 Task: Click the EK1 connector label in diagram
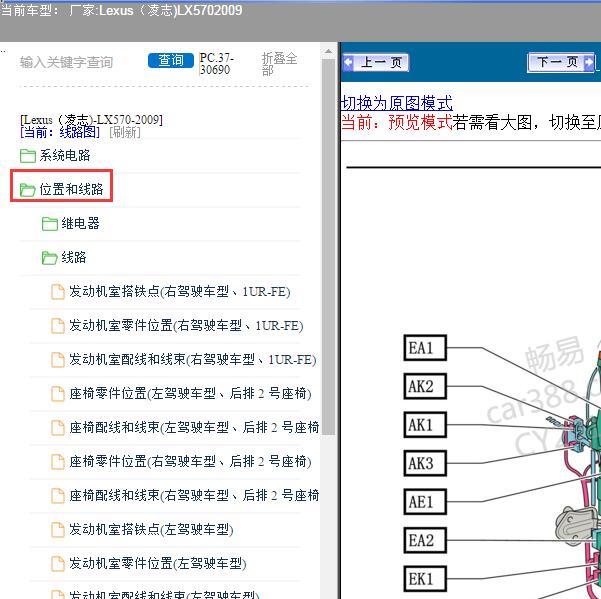pyautogui.click(x=425, y=579)
